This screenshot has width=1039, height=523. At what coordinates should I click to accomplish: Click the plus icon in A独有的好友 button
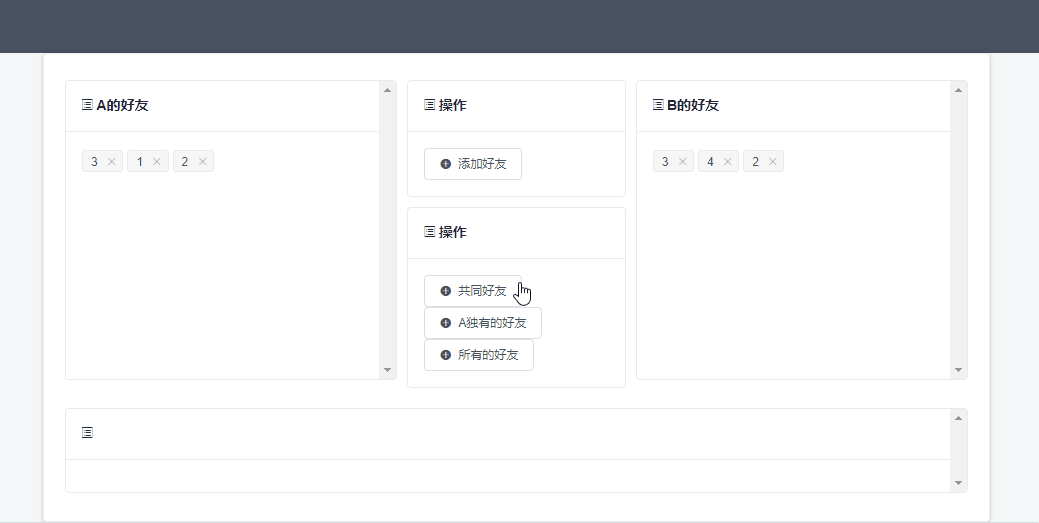point(446,323)
